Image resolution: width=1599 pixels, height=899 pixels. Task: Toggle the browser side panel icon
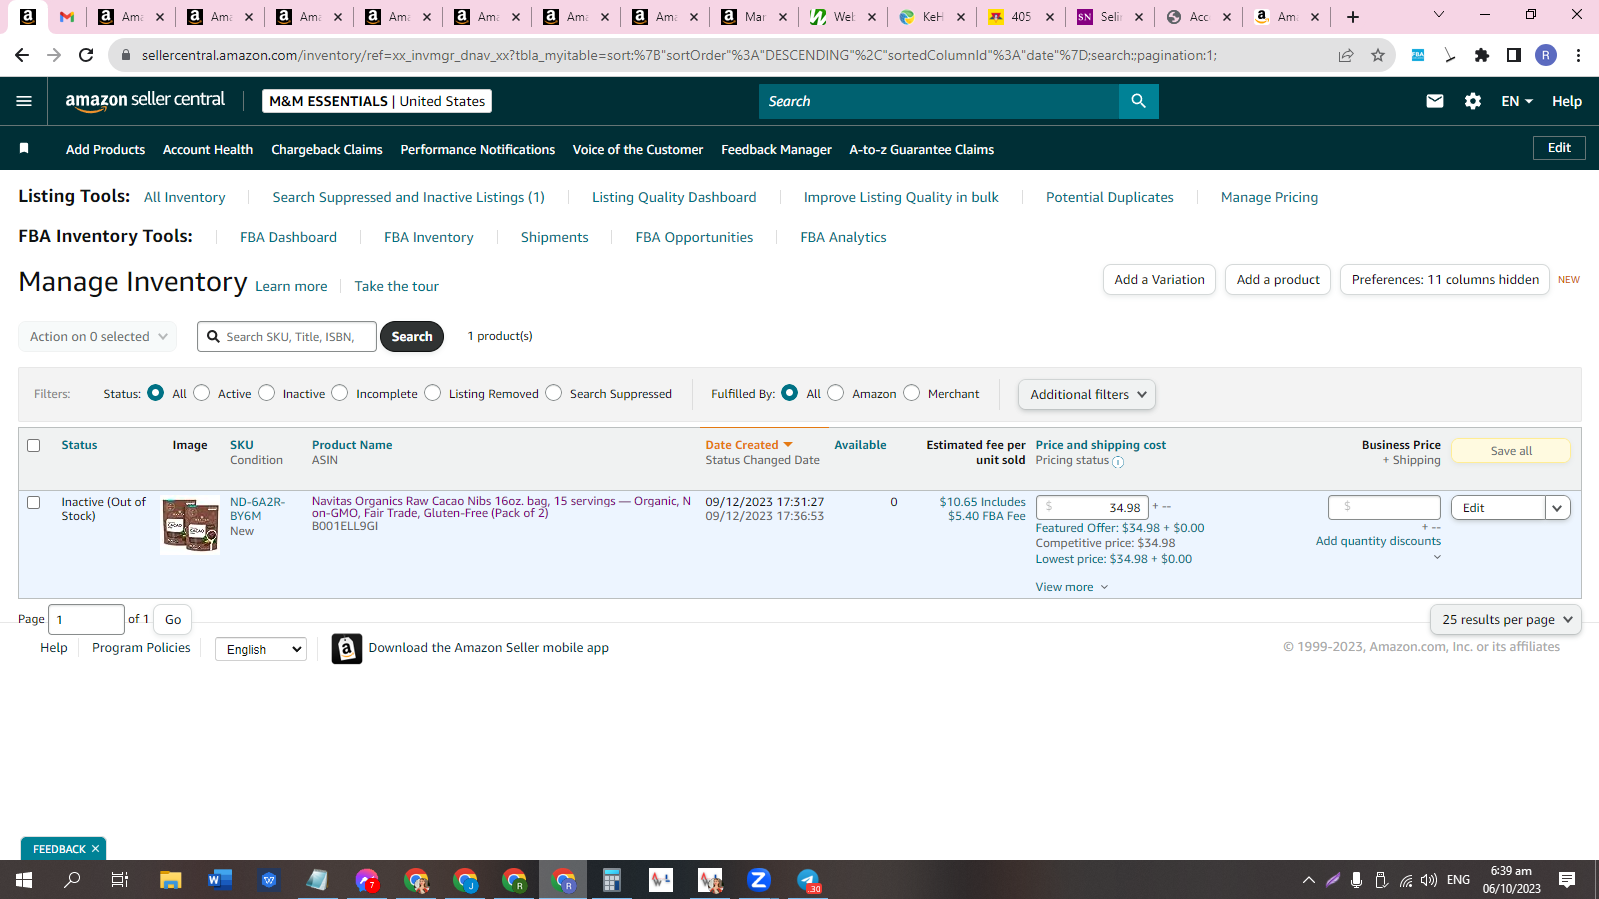click(x=1514, y=55)
